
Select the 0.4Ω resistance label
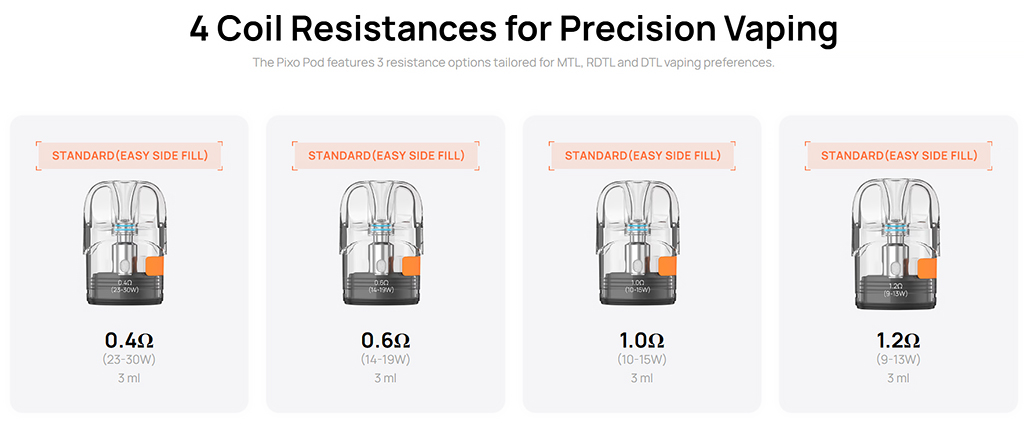pos(129,340)
